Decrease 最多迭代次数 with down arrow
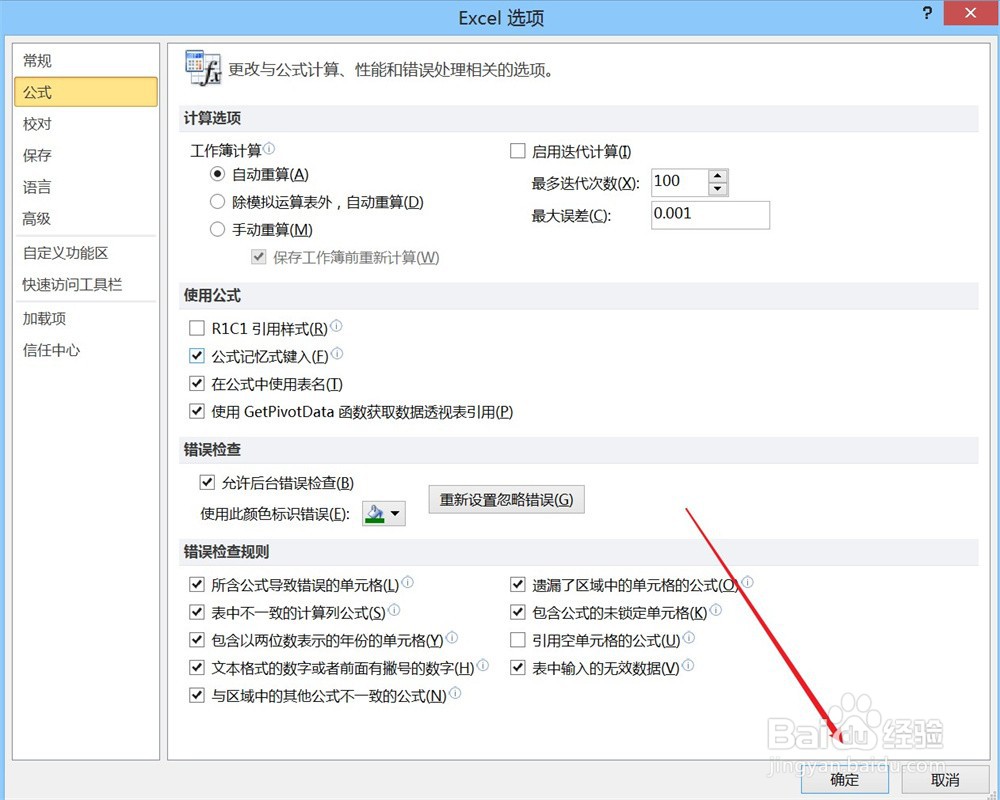This screenshot has width=1000, height=800. coord(717,189)
